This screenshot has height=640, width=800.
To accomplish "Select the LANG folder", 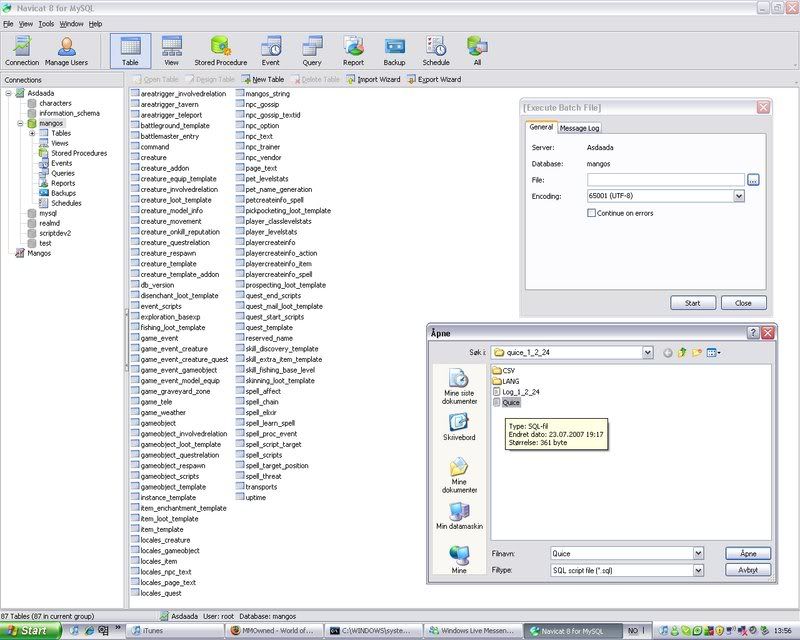I will (x=506, y=381).
